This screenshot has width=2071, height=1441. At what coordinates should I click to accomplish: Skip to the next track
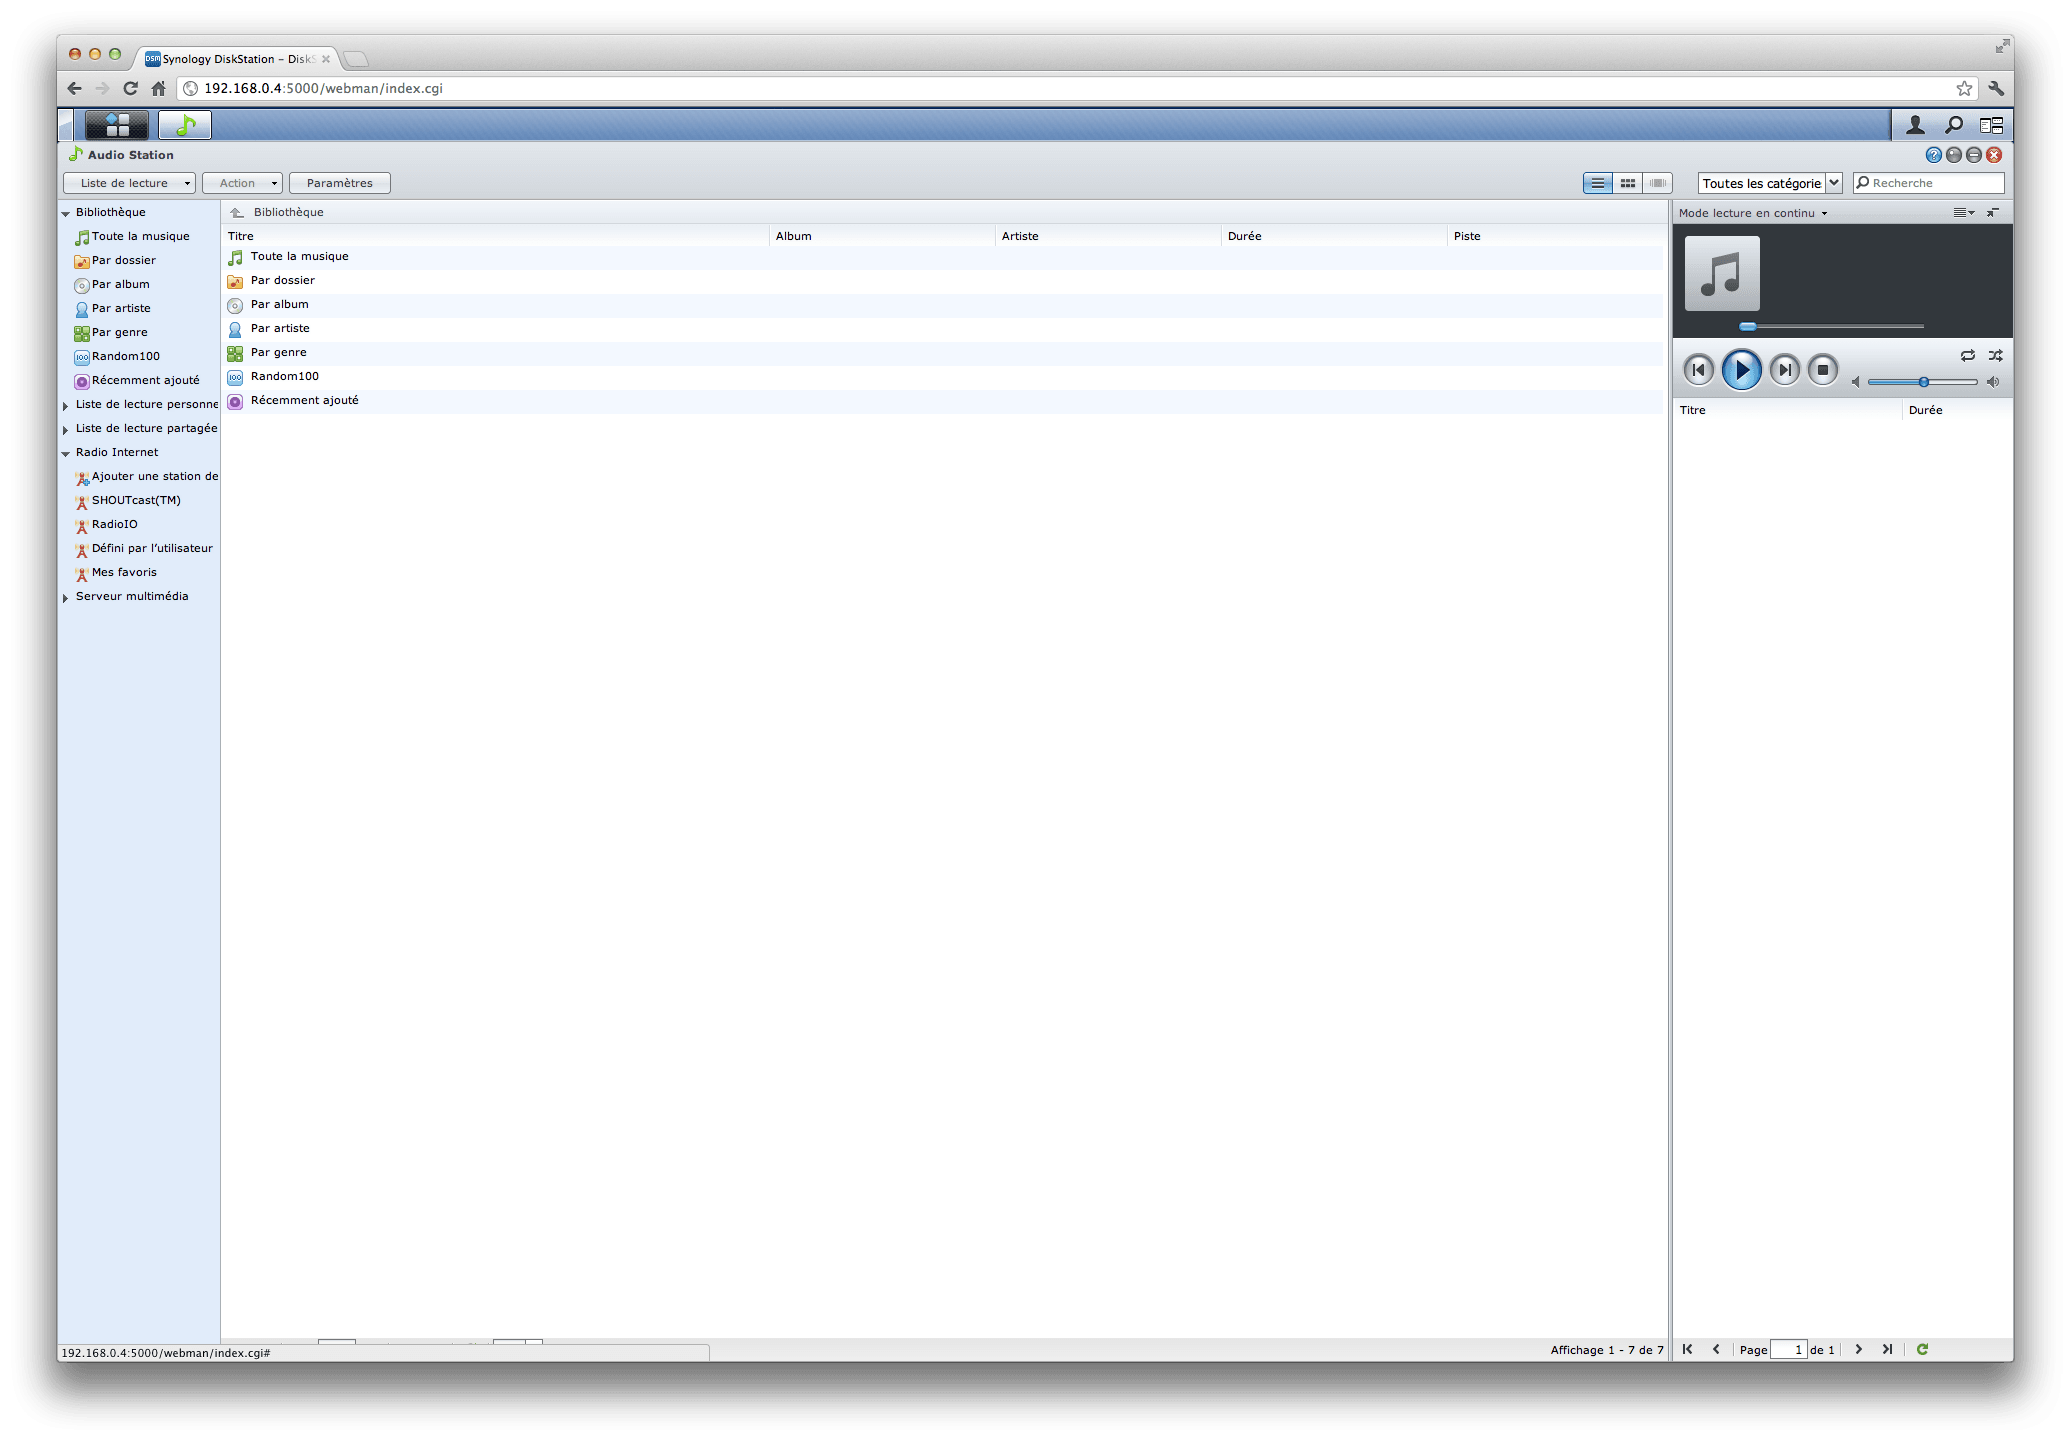pos(1784,370)
